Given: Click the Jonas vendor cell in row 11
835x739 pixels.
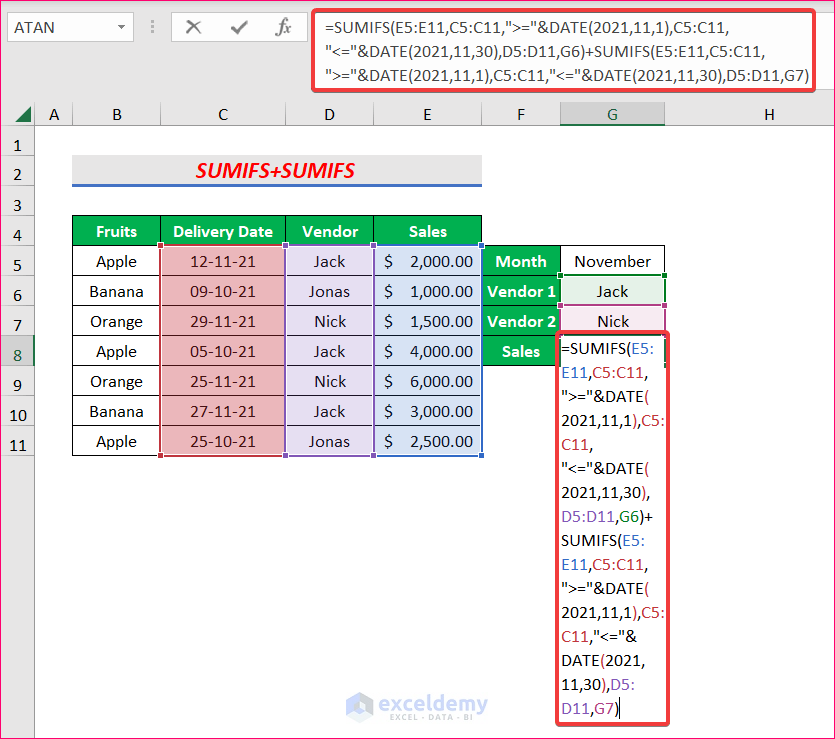Looking at the screenshot, I should pyautogui.click(x=330, y=441).
